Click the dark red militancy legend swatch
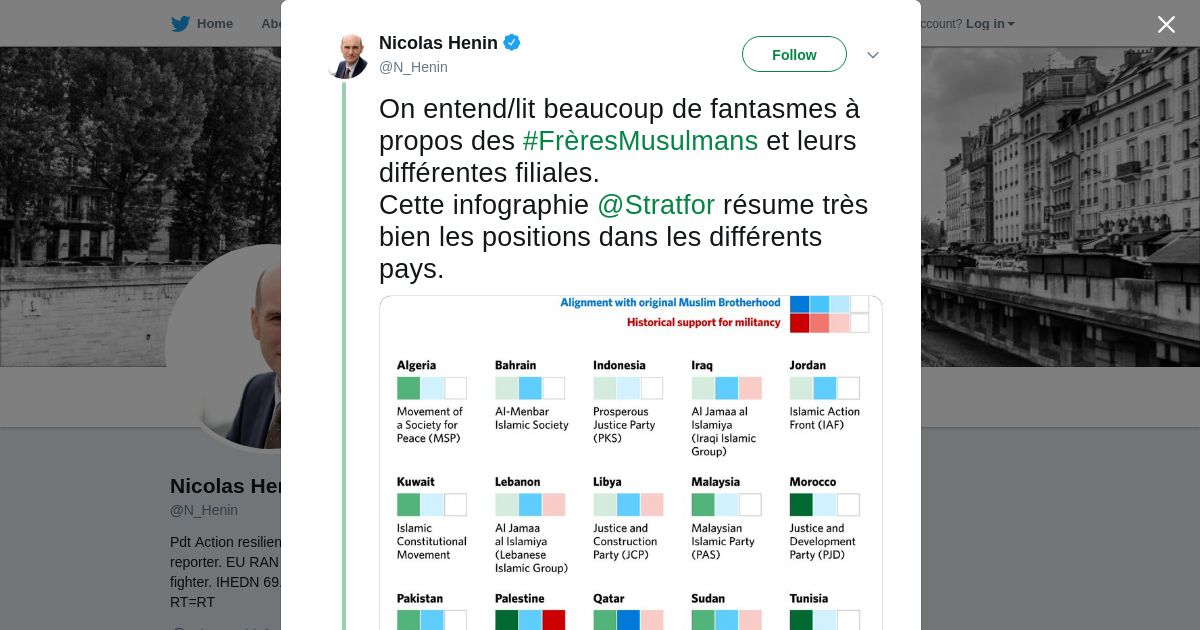The width and height of the screenshot is (1200, 630). (x=800, y=323)
